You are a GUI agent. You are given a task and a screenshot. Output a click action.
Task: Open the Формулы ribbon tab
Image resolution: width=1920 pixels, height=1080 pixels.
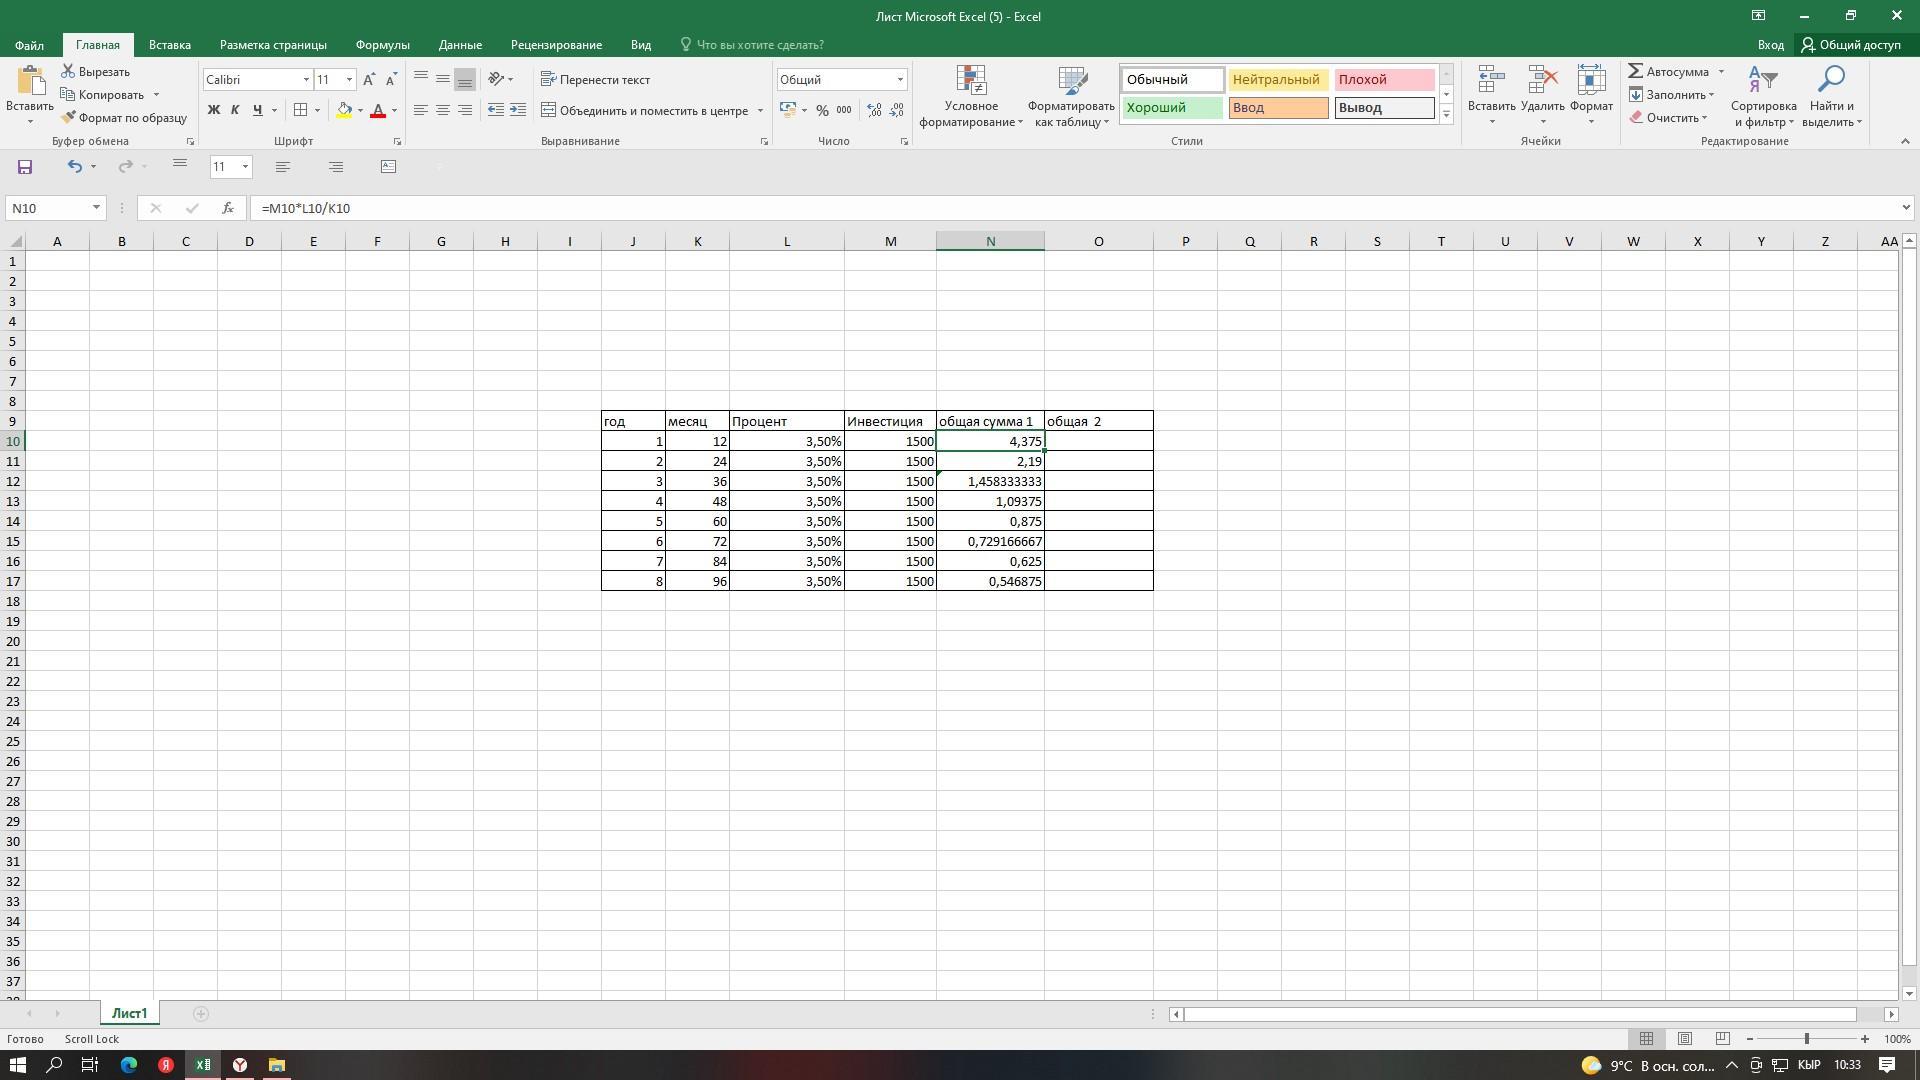click(382, 45)
